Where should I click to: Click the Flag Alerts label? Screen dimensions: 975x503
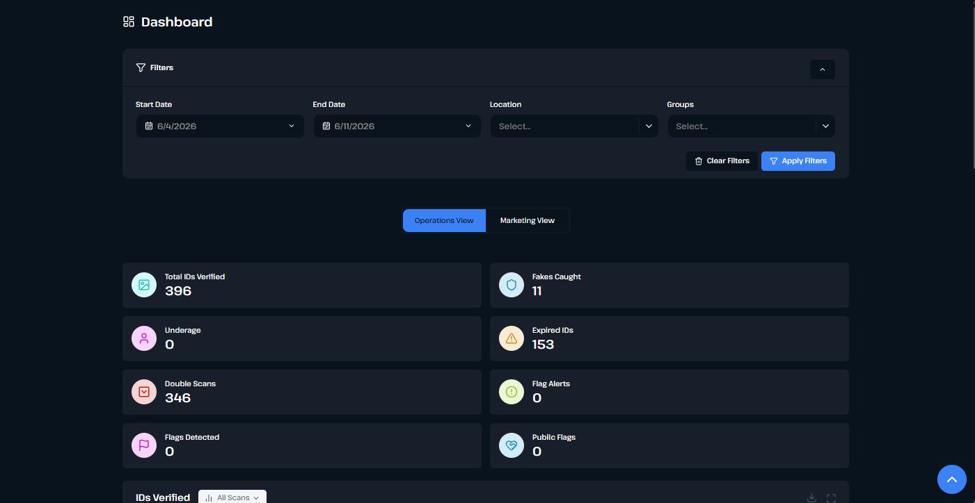pos(551,384)
